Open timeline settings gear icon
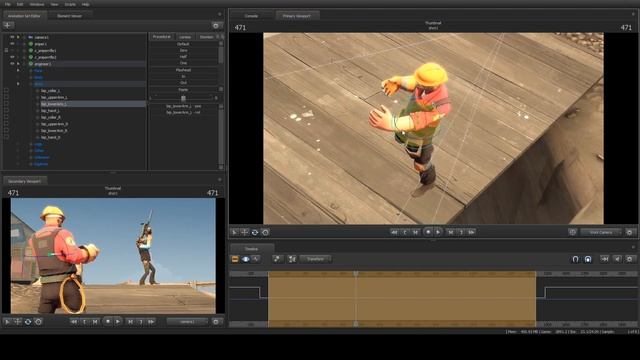The width and height of the screenshot is (640, 360). [630, 259]
